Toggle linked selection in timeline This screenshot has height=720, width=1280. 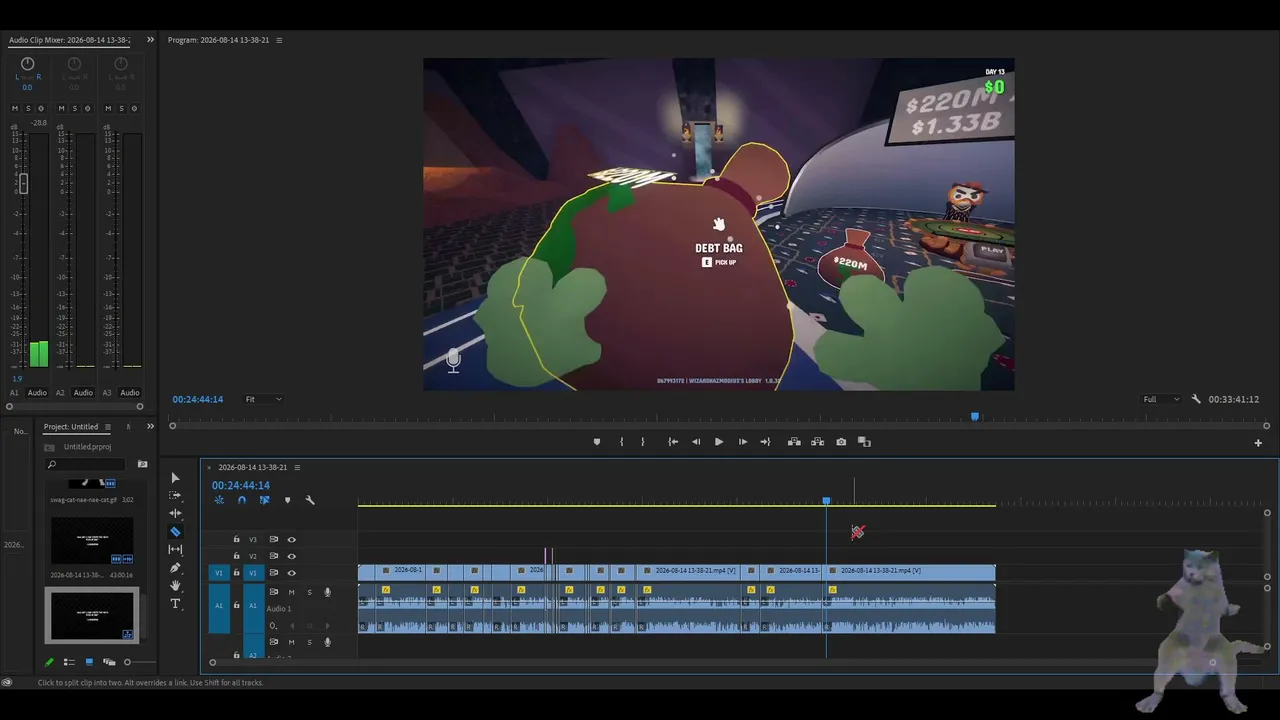pos(264,500)
